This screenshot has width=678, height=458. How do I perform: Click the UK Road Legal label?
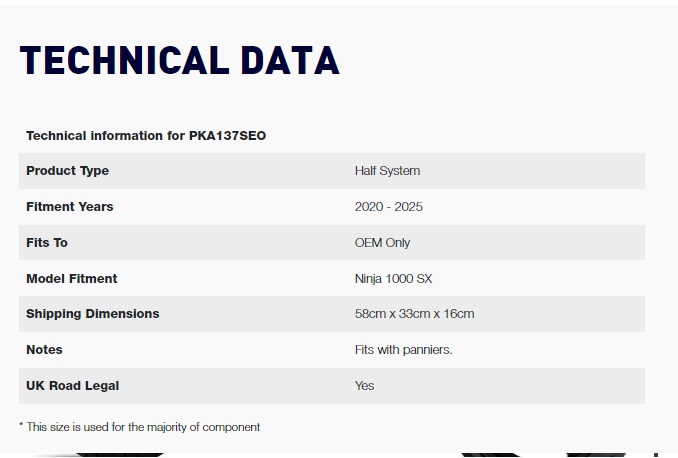[x=73, y=385]
